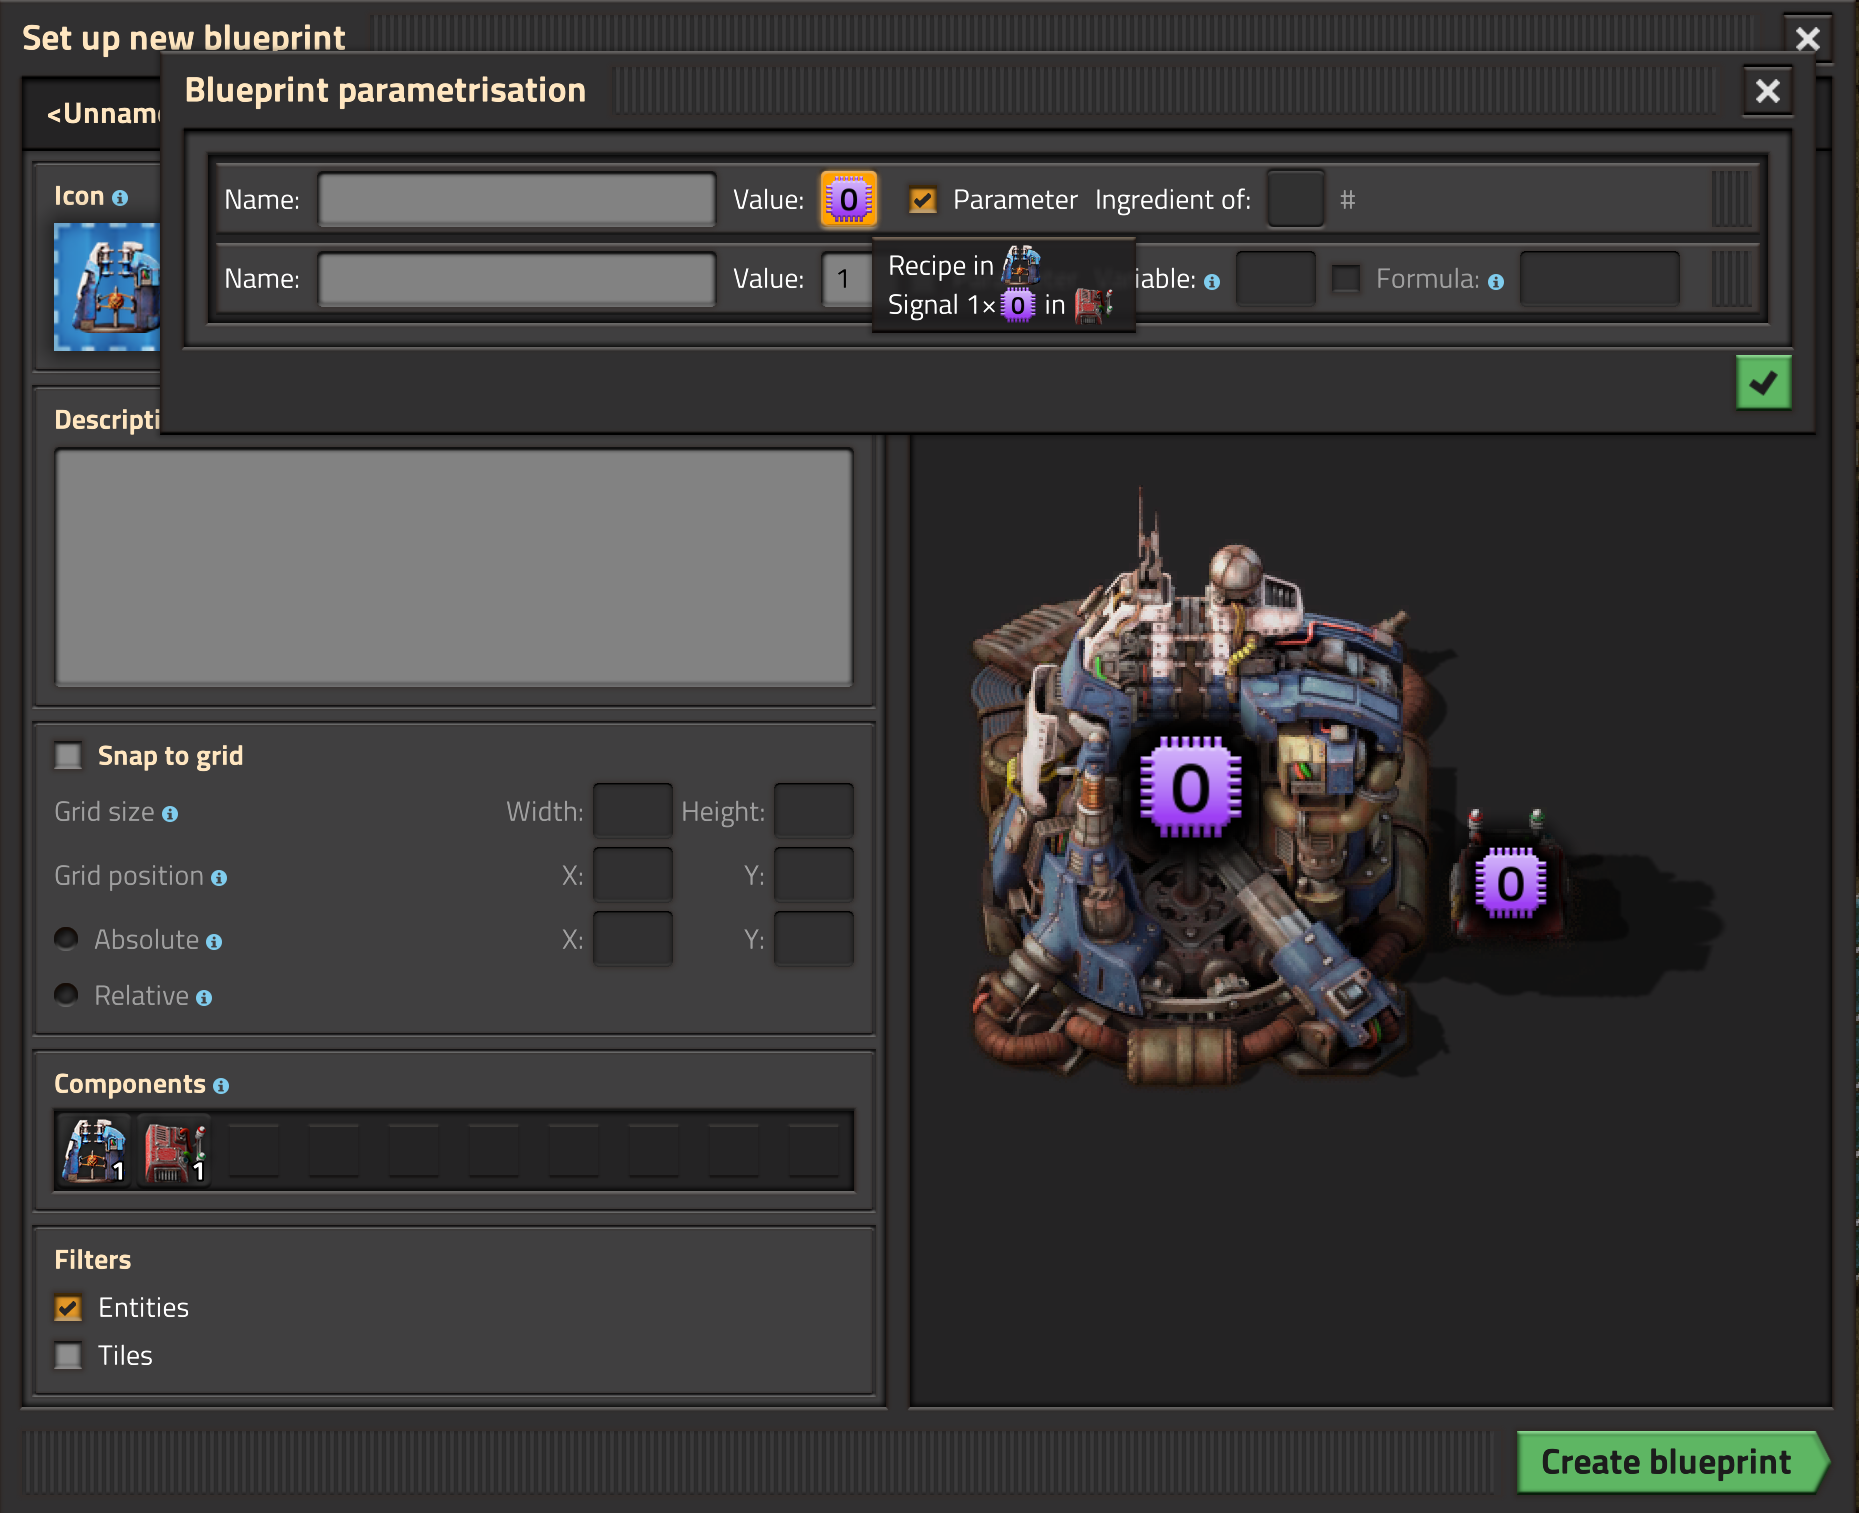Click the Components info icon
The image size is (1859, 1513).
click(x=221, y=1086)
